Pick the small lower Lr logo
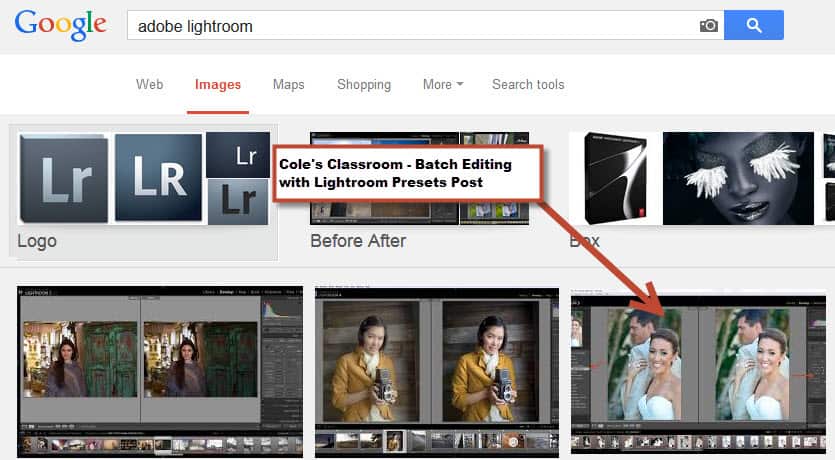The image size is (835, 460). (238, 203)
